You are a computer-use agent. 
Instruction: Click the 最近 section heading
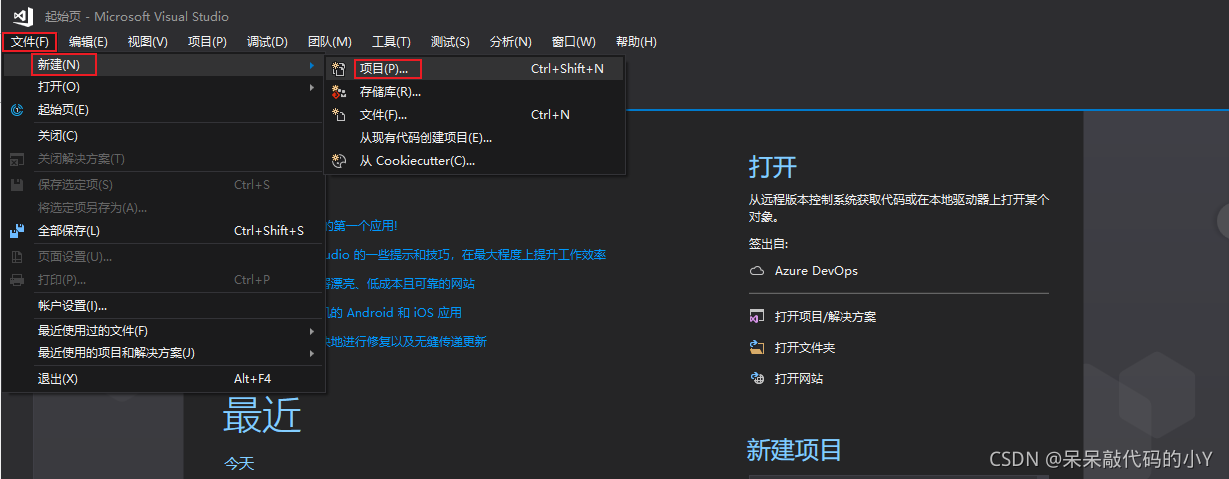[262, 414]
